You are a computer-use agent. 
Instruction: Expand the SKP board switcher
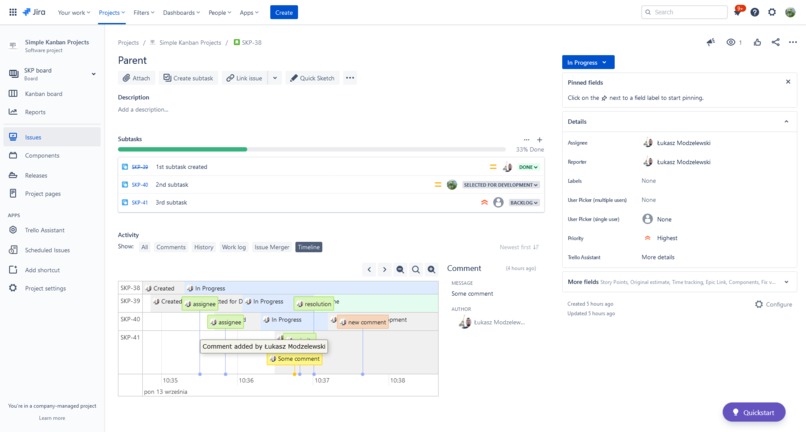click(94, 74)
